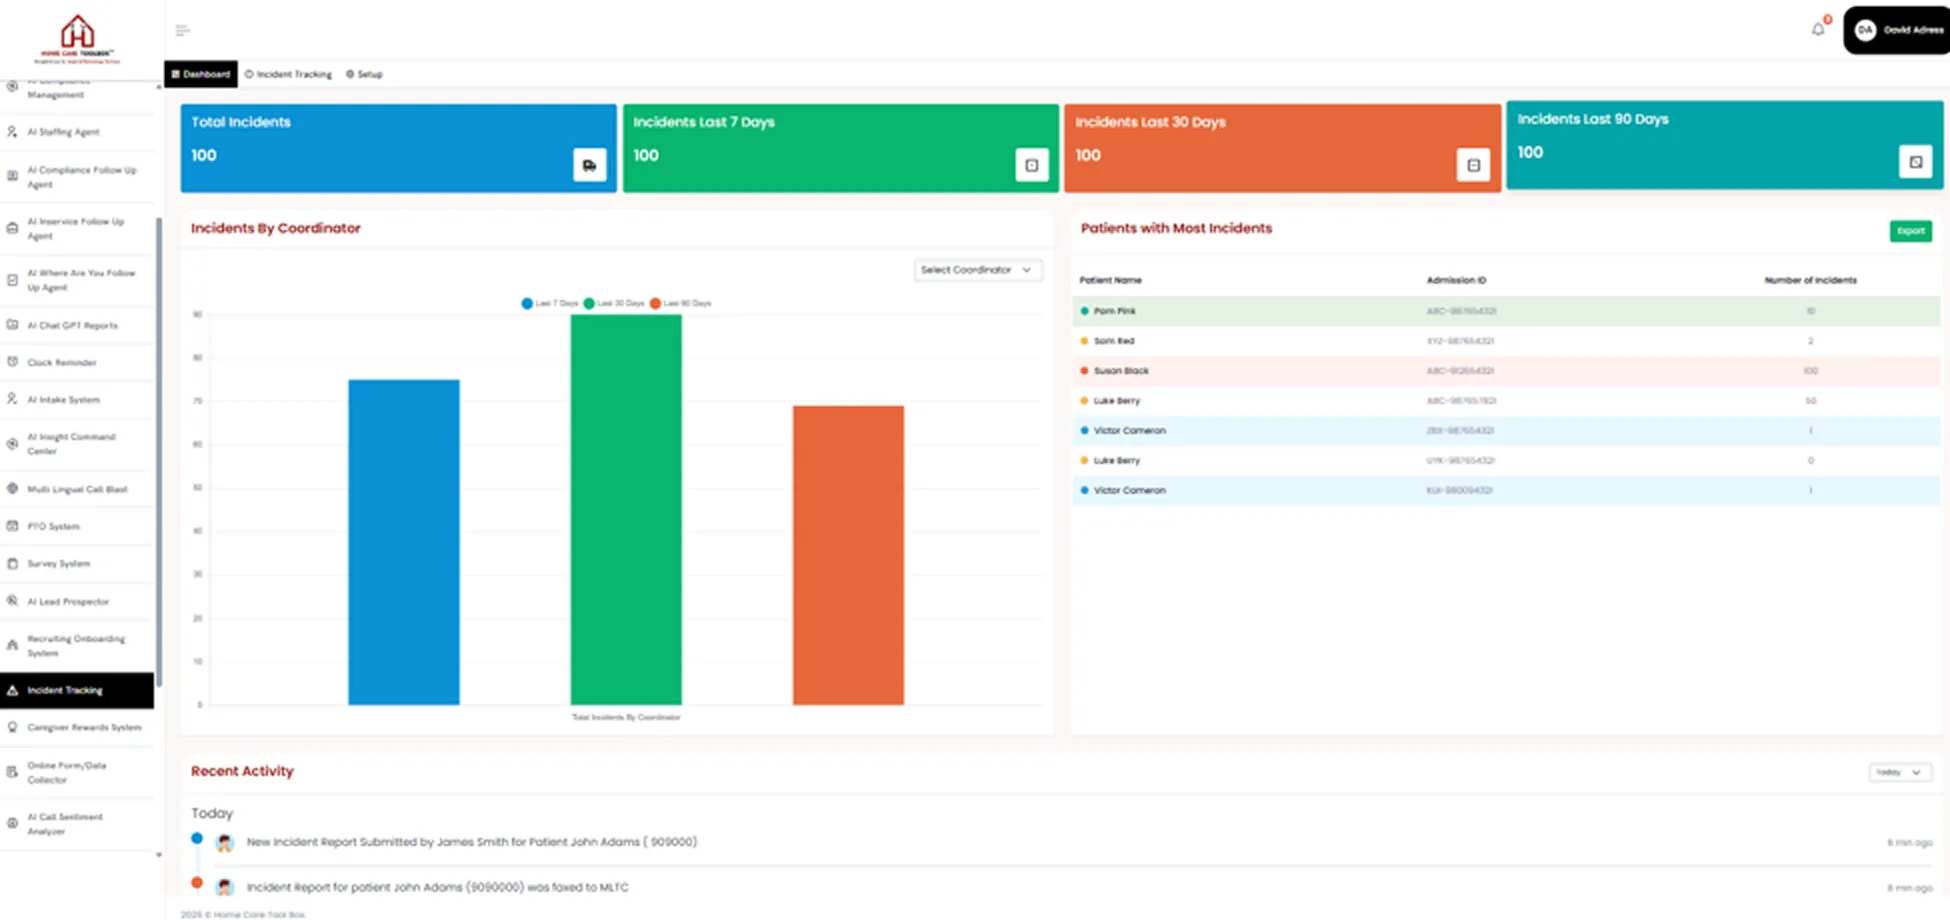Open the Select Coordinator dropdown

(x=977, y=270)
